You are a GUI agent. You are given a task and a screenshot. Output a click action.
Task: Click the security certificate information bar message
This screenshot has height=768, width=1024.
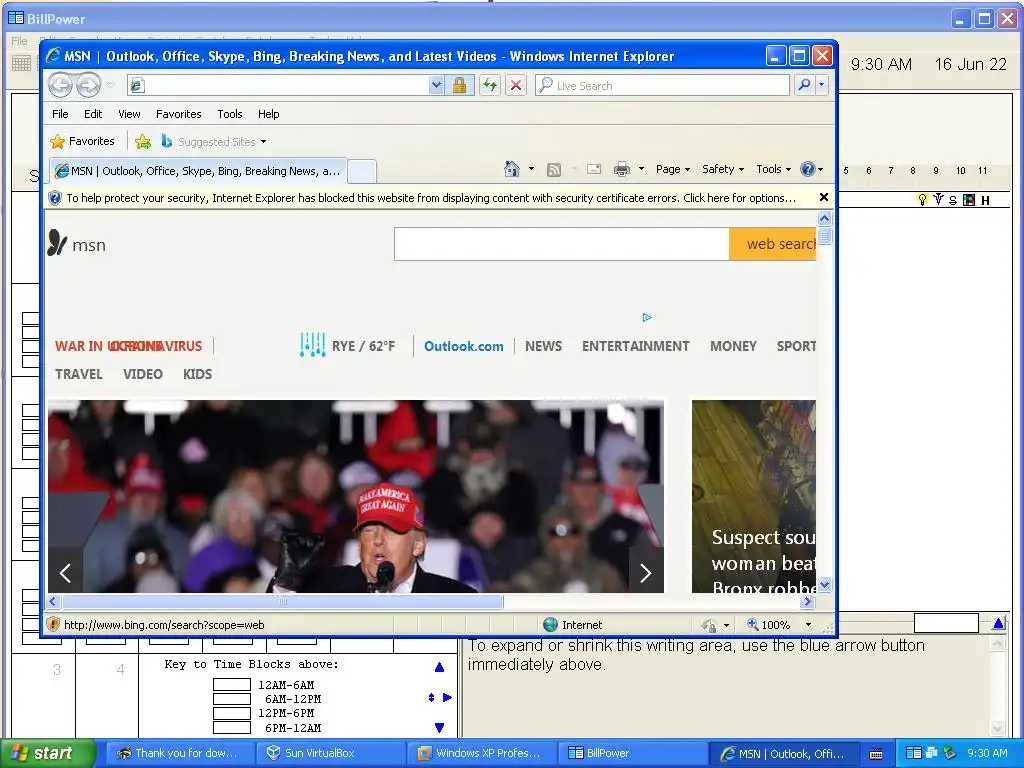(431, 198)
